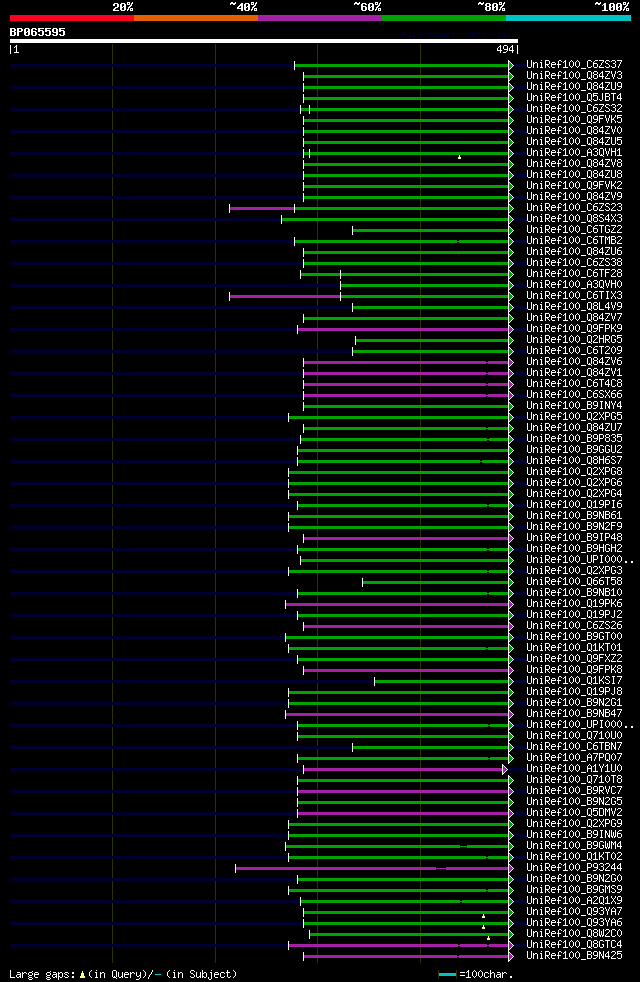Open hit UniRef100_A3QVH1
The height and width of the screenshot is (982, 640).
[x=574, y=153]
